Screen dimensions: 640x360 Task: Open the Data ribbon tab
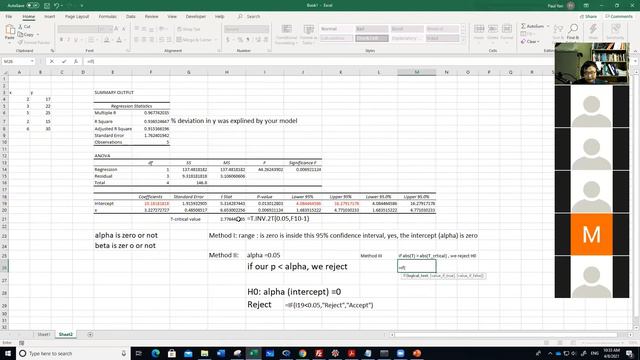click(x=131, y=17)
